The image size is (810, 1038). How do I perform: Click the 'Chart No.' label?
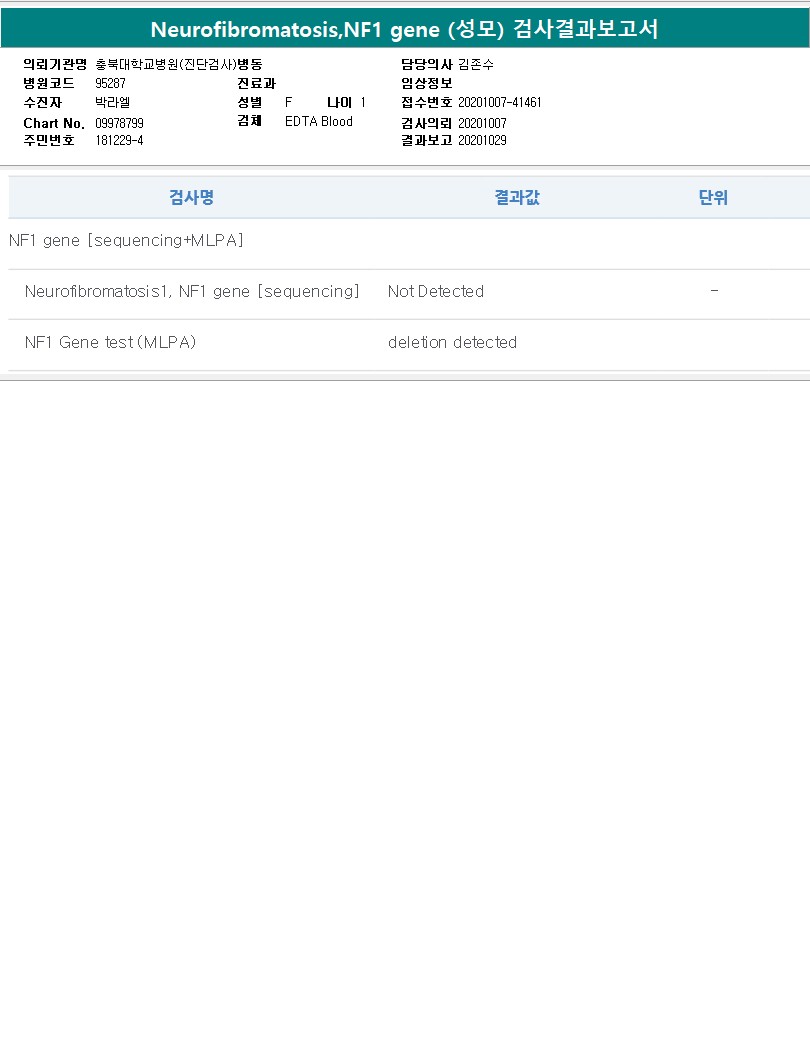click(x=54, y=123)
